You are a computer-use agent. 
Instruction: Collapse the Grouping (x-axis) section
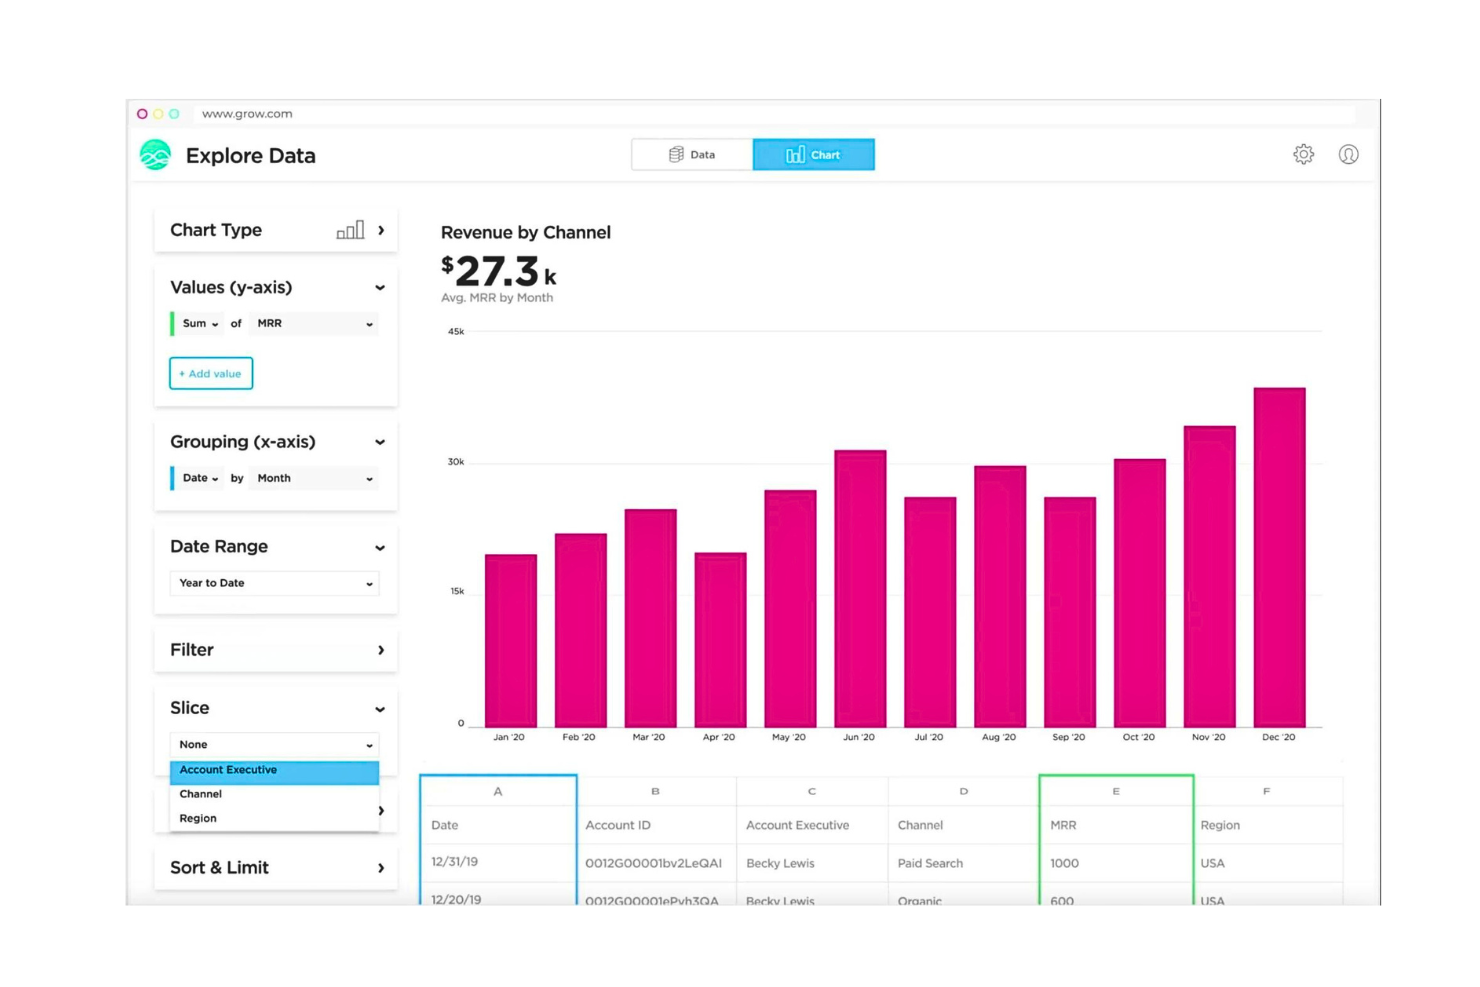(380, 442)
